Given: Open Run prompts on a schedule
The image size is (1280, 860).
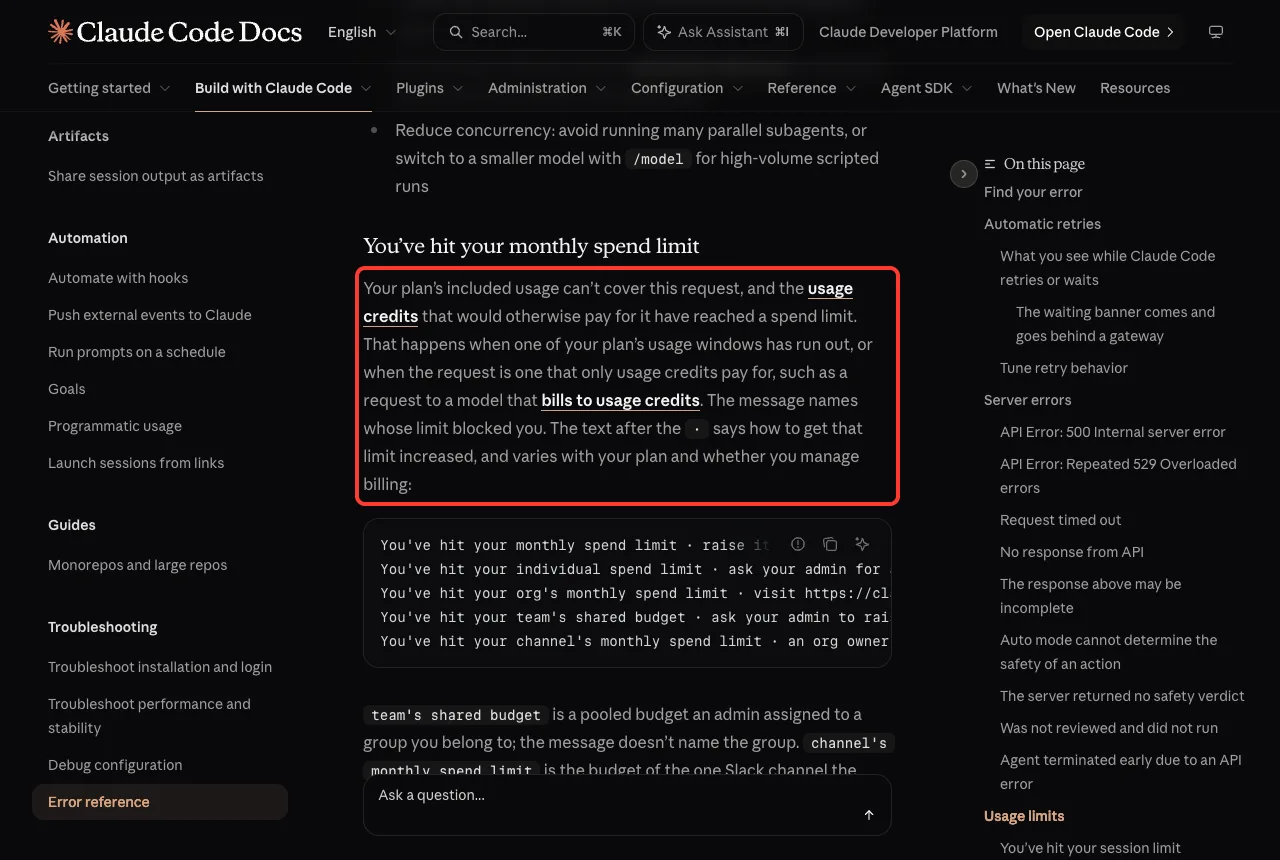Looking at the screenshot, I should pos(137,352).
